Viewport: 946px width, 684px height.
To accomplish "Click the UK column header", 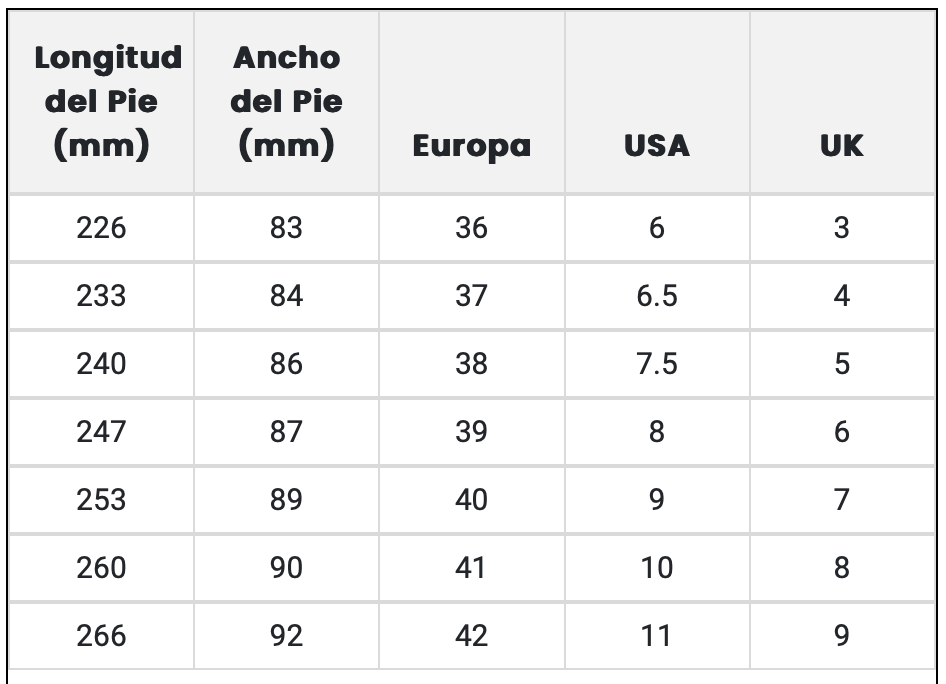I will point(841,146).
